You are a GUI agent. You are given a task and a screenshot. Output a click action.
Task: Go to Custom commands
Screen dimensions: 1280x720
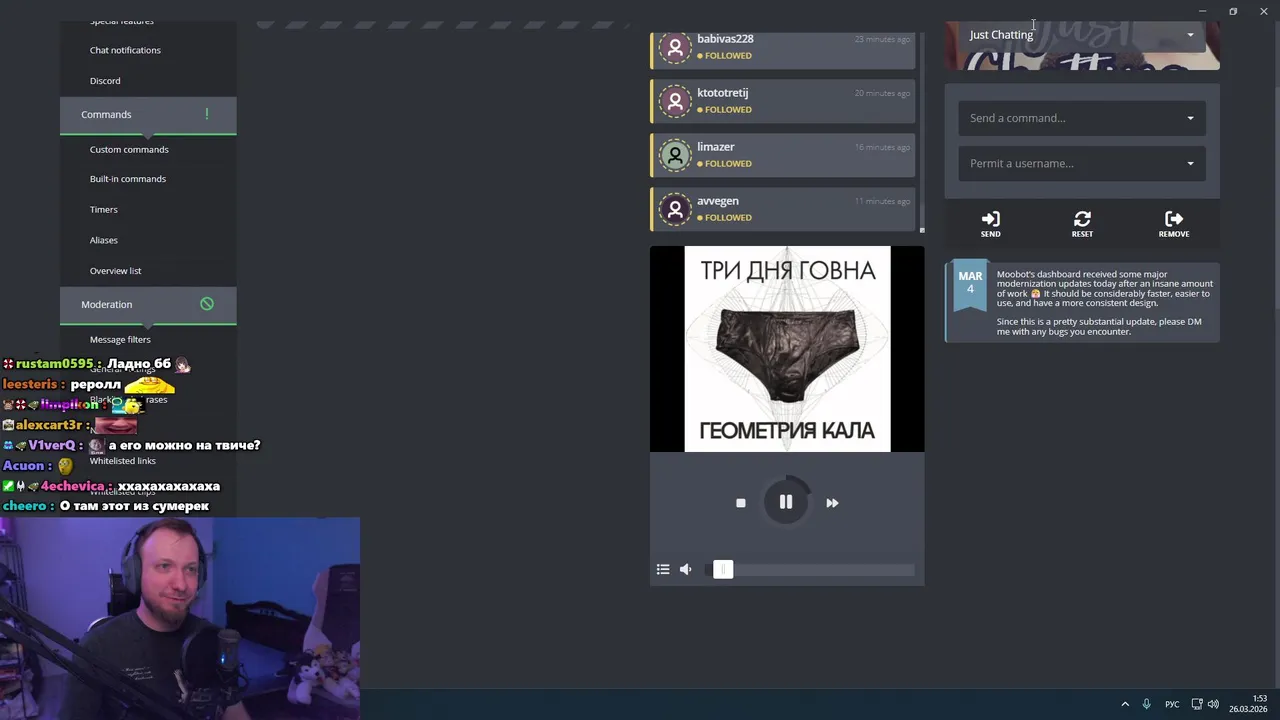[129, 150]
